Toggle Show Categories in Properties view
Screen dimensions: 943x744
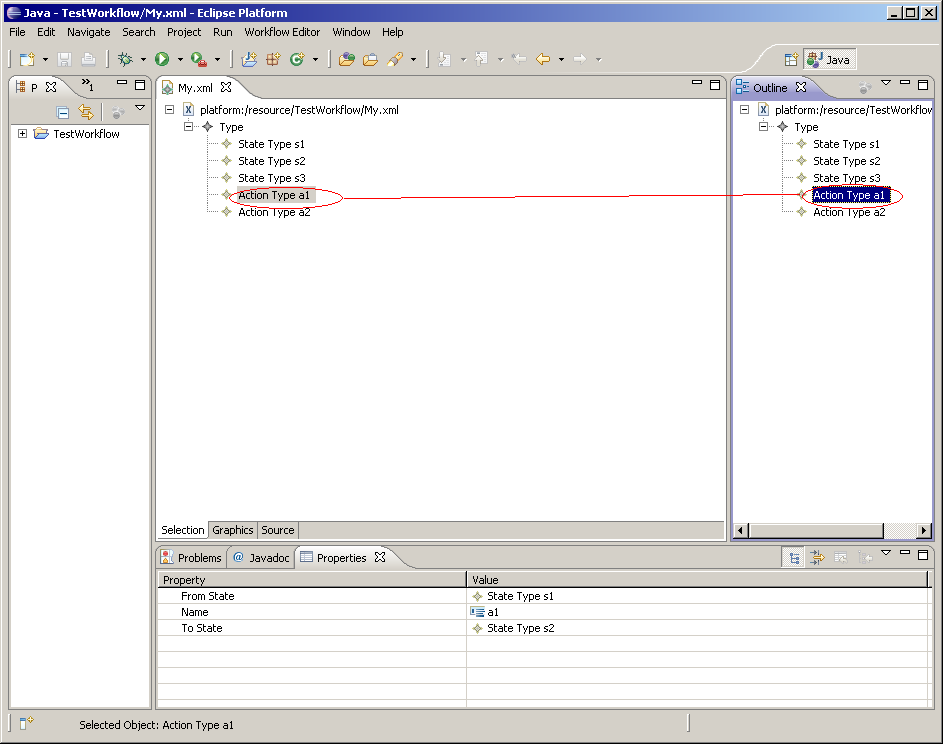pos(794,558)
